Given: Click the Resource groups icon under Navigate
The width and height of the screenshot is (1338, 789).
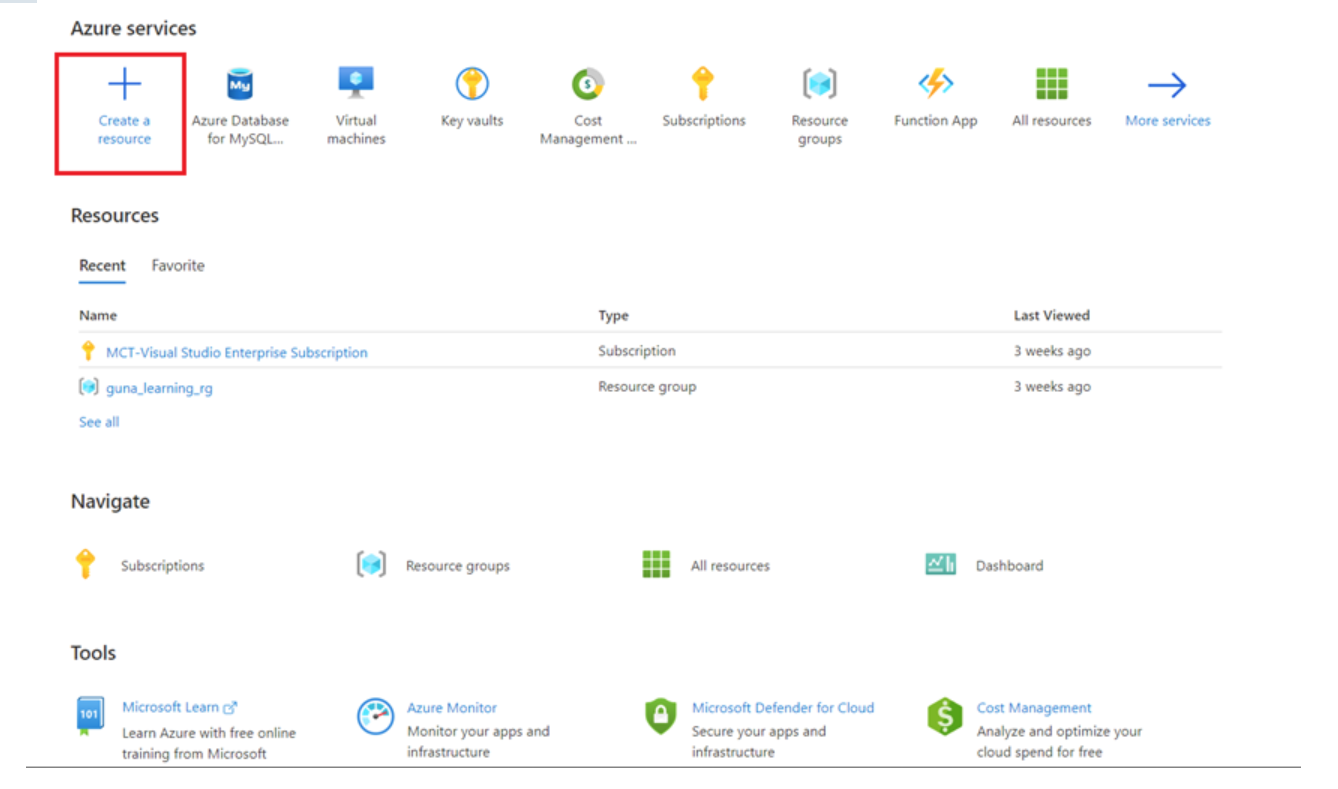Looking at the screenshot, I should tap(371, 565).
